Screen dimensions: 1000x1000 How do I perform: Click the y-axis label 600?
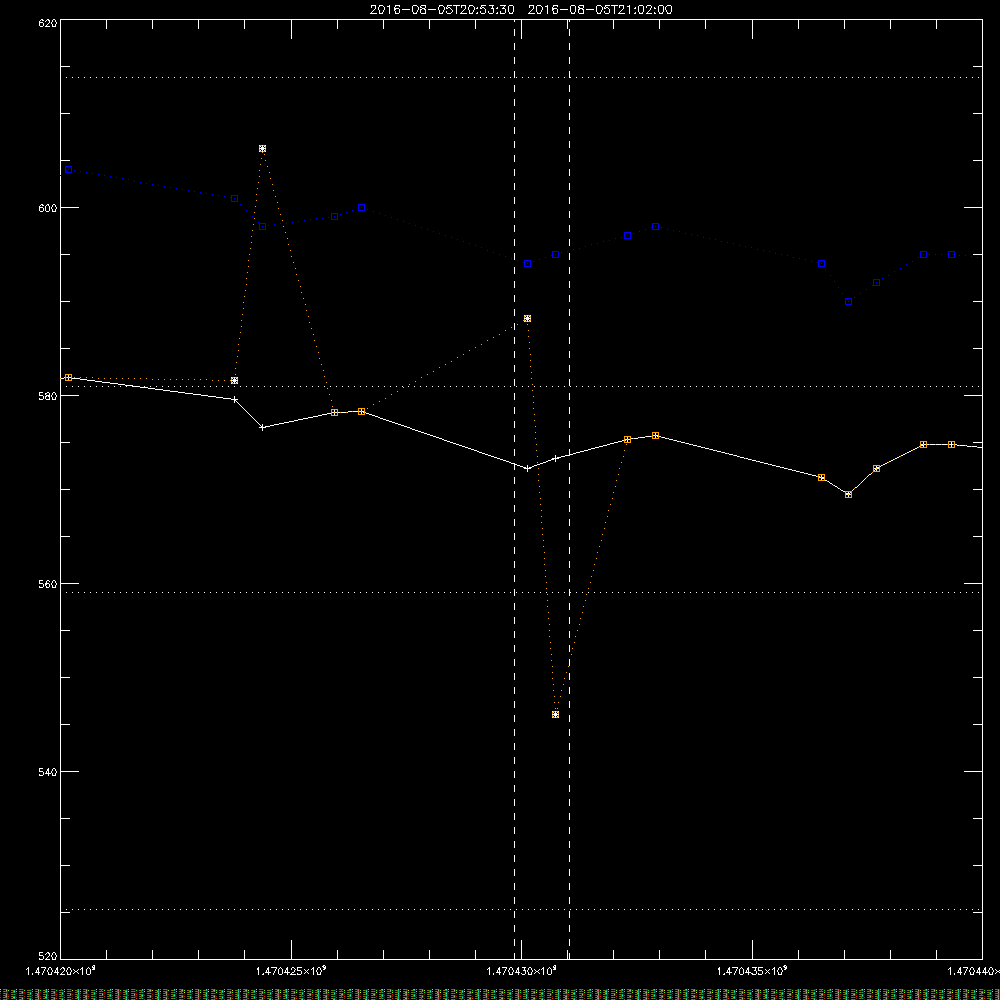click(x=49, y=208)
